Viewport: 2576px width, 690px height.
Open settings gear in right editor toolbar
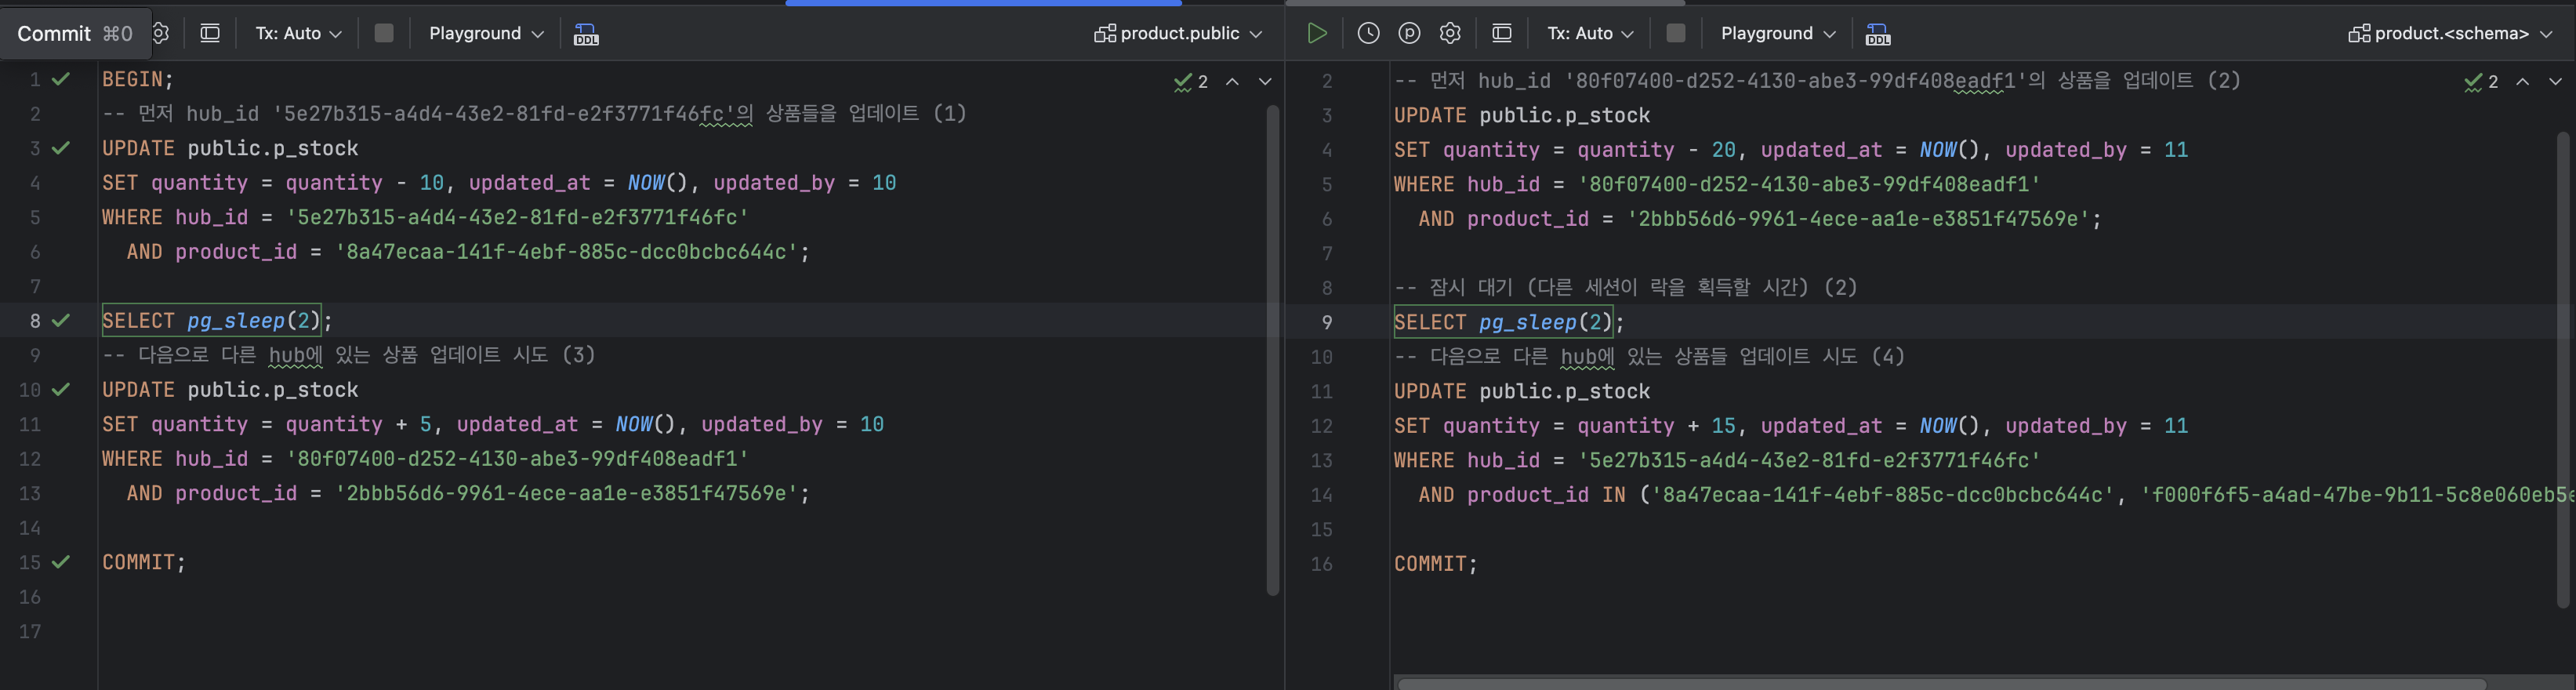point(1450,34)
